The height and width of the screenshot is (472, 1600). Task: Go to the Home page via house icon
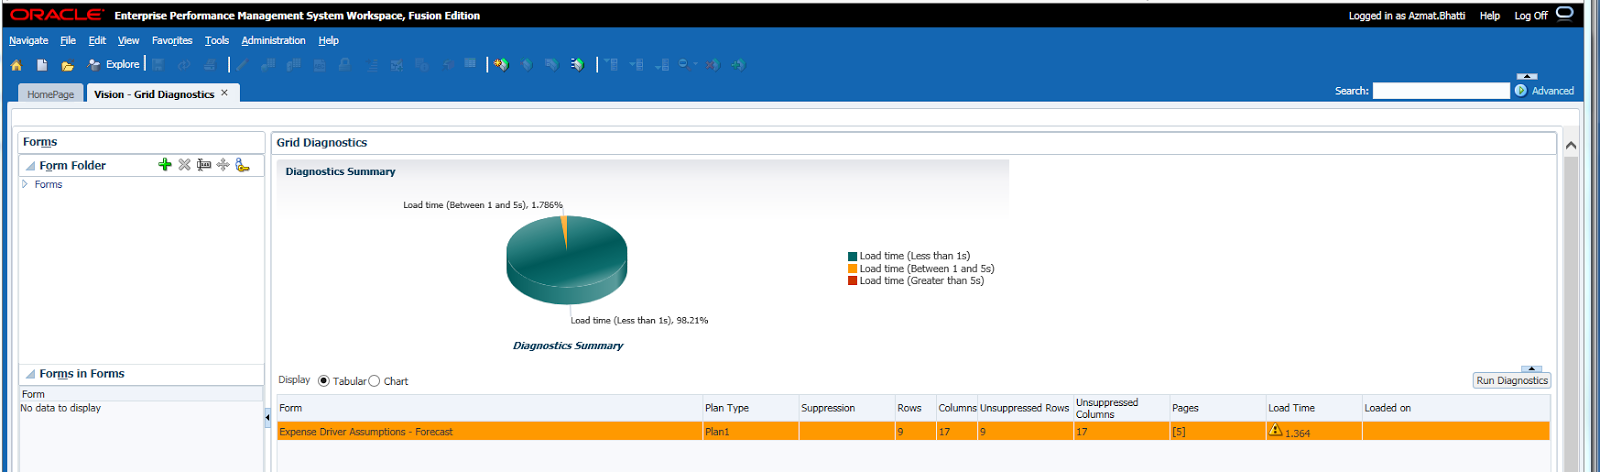click(16, 65)
